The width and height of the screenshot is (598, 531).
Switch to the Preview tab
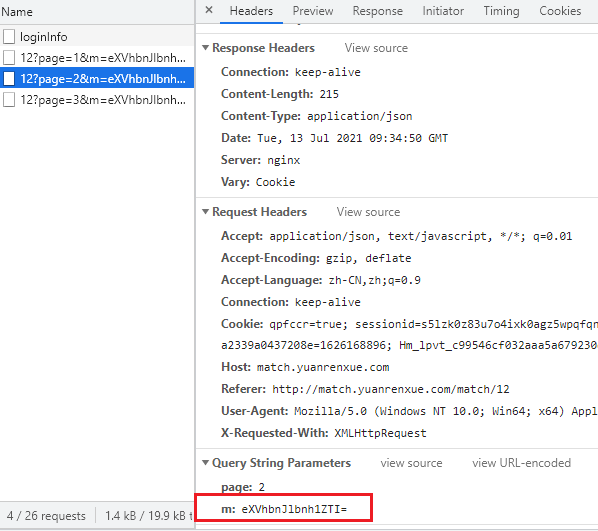click(x=313, y=11)
